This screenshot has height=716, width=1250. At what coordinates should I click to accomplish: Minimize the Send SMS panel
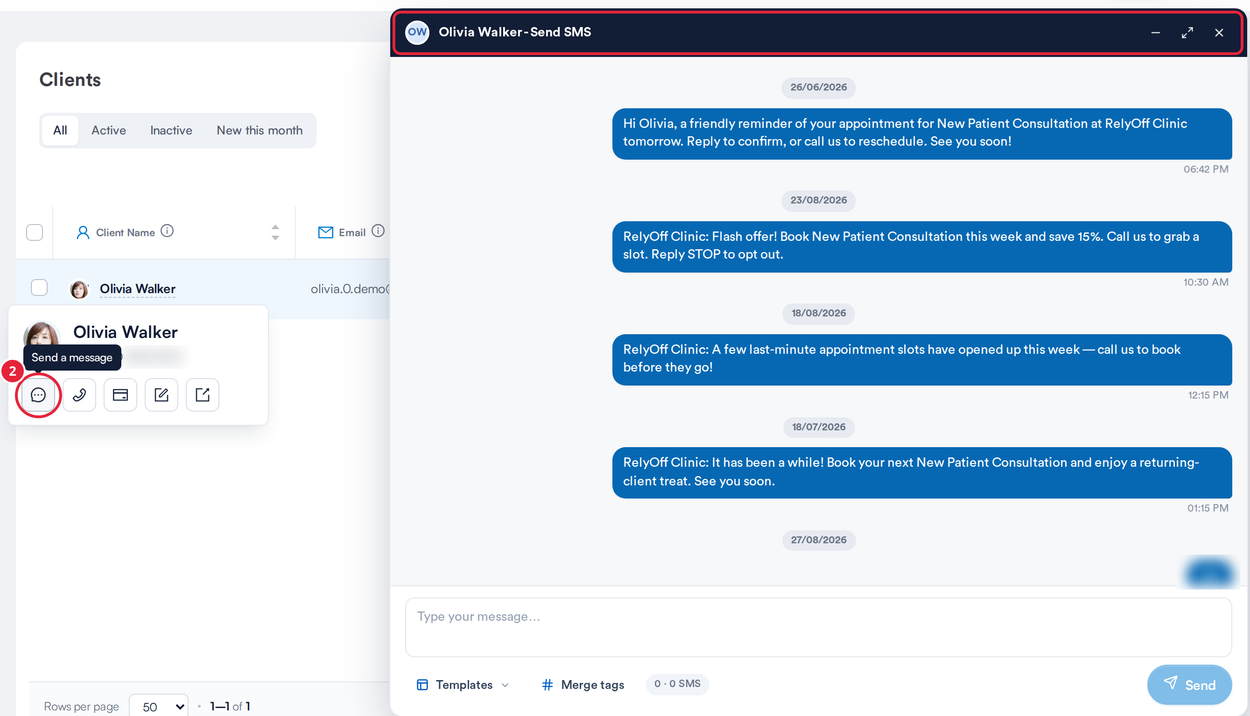pyautogui.click(x=1156, y=33)
